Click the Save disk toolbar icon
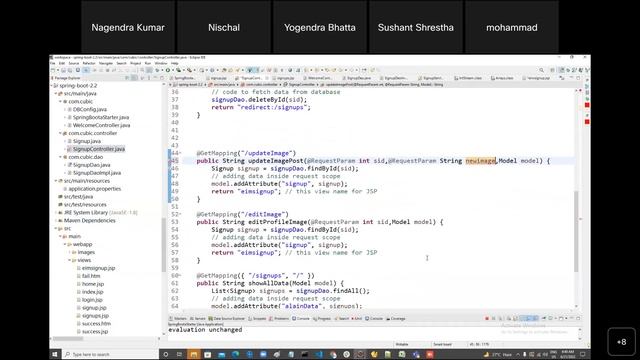The width and height of the screenshot is (640, 360). pyautogui.click(x=63, y=70)
